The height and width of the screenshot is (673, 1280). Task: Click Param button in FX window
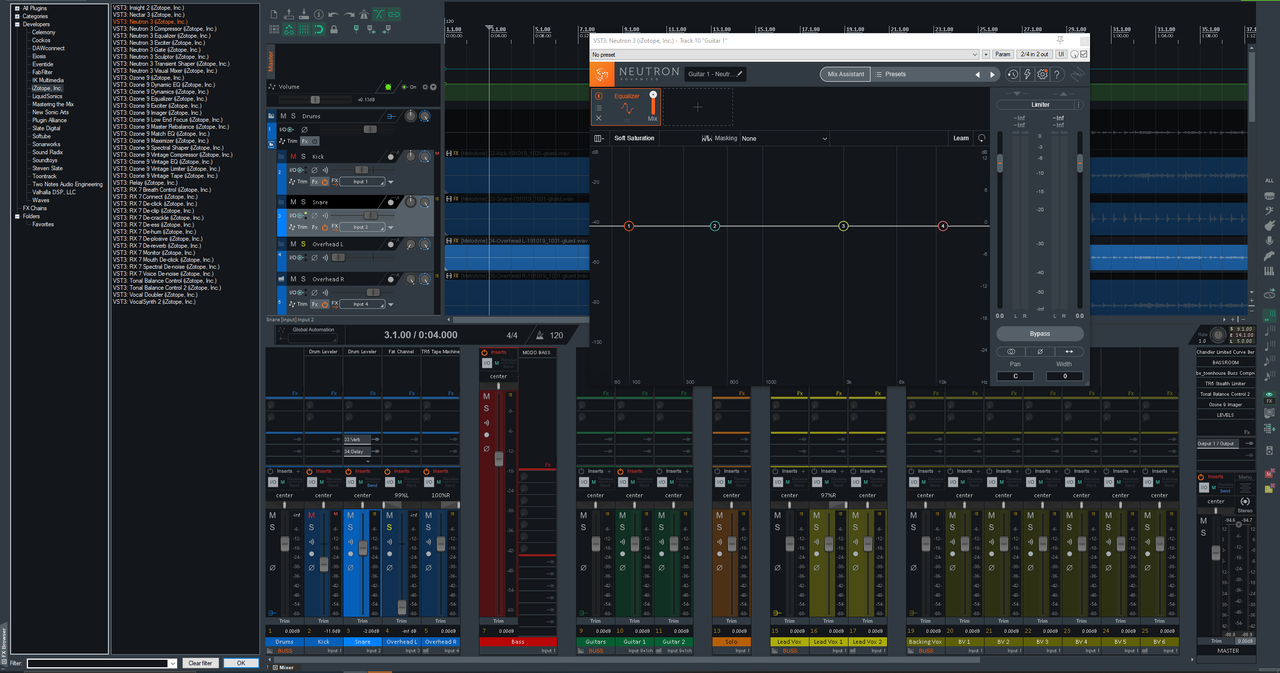click(1002, 54)
